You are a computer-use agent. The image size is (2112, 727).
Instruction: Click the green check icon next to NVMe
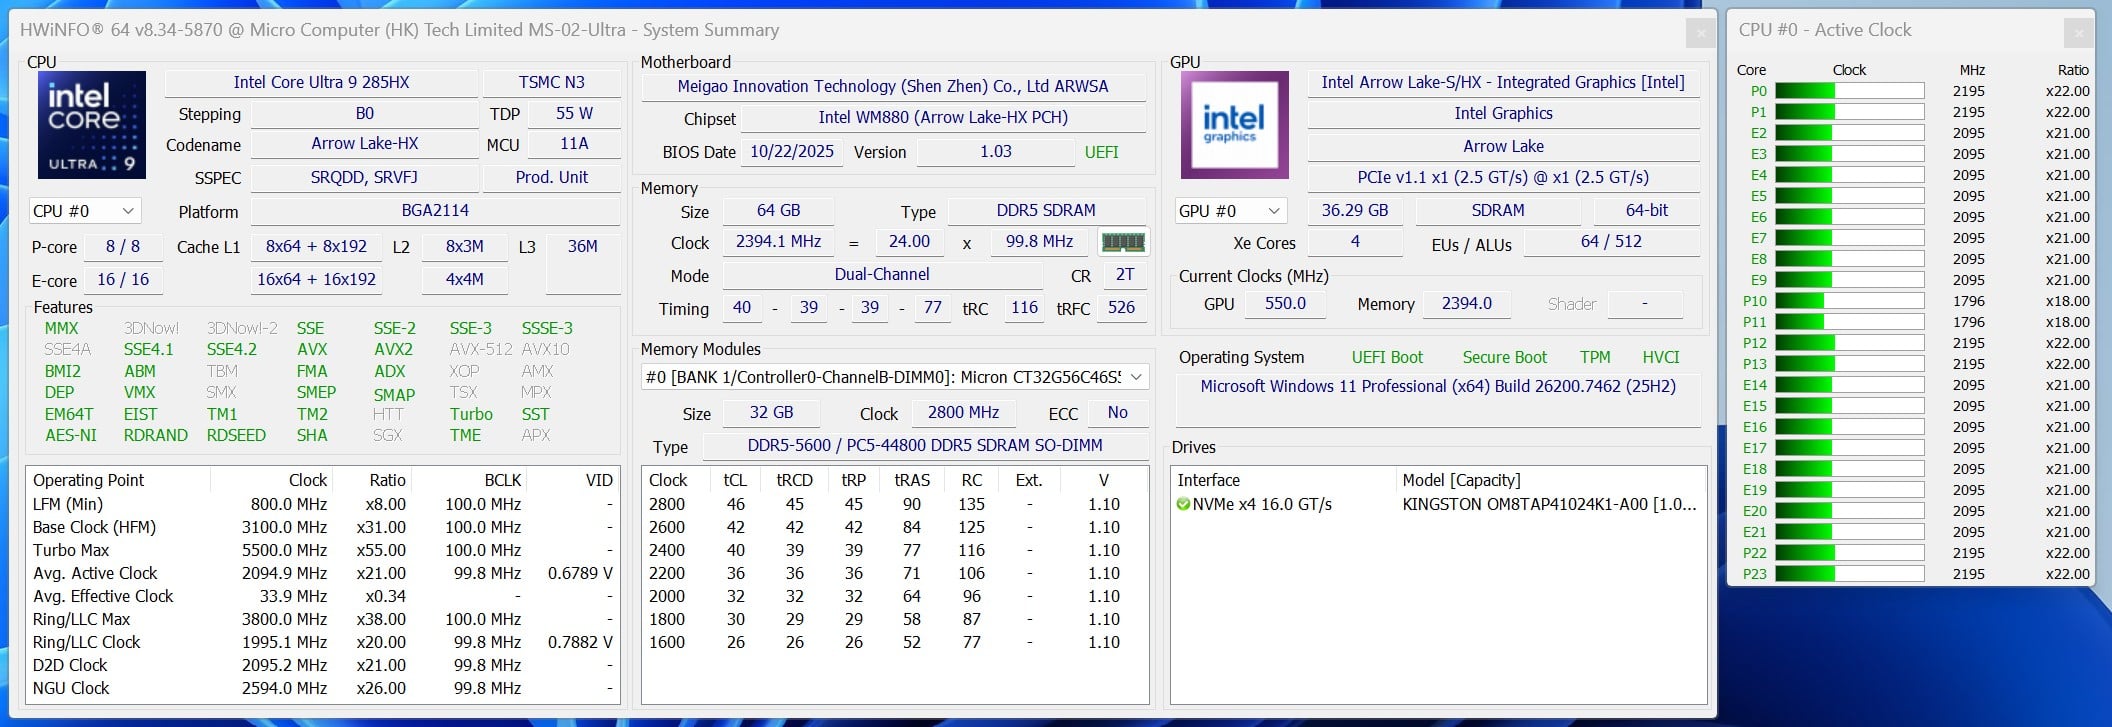[x=1184, y=505]
